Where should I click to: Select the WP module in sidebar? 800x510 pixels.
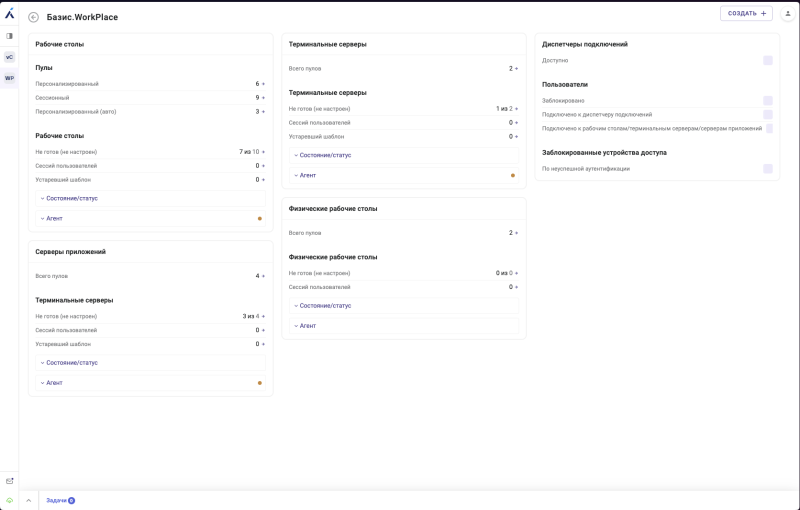9,78
